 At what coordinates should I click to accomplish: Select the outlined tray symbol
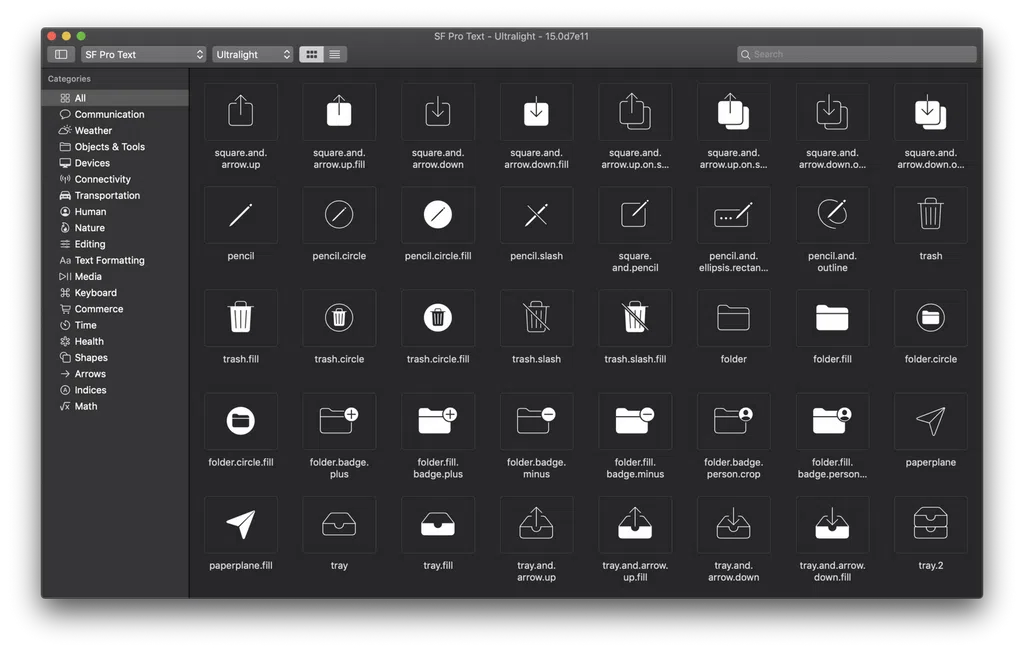pyautogui.click(x=339, y=524)
